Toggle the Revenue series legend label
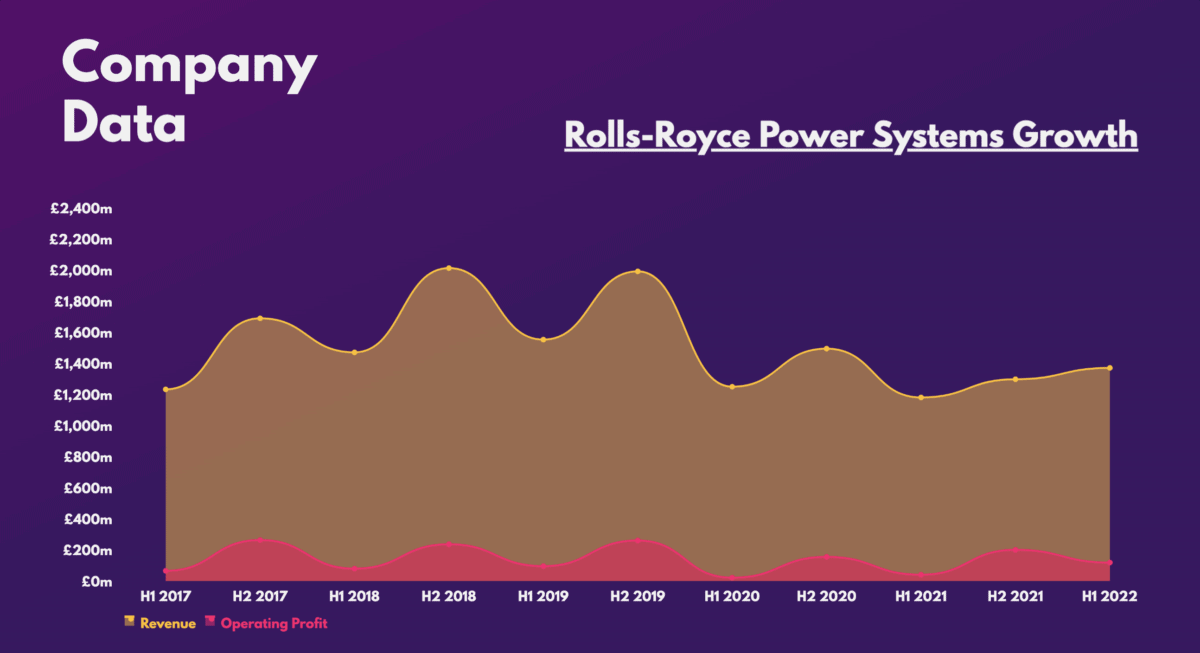This screenshot has height=653, width=1200. (167, 623)
